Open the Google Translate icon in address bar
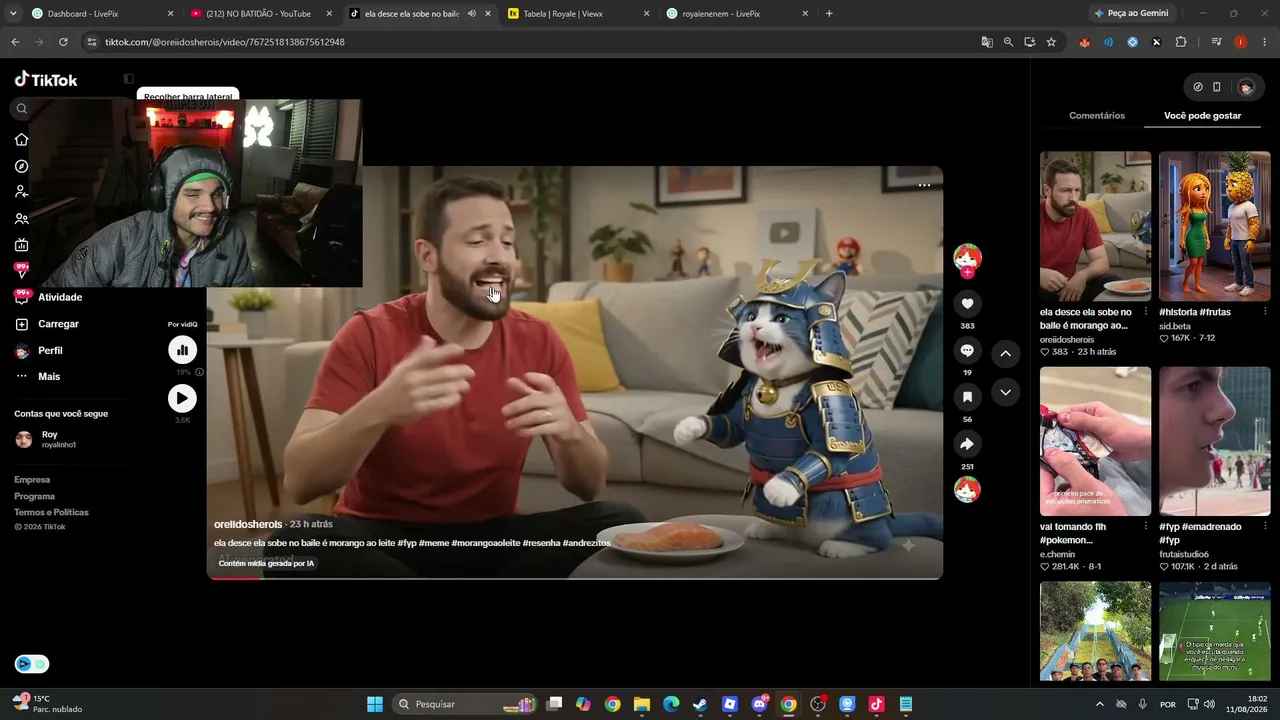 click(x=987, y=42)
